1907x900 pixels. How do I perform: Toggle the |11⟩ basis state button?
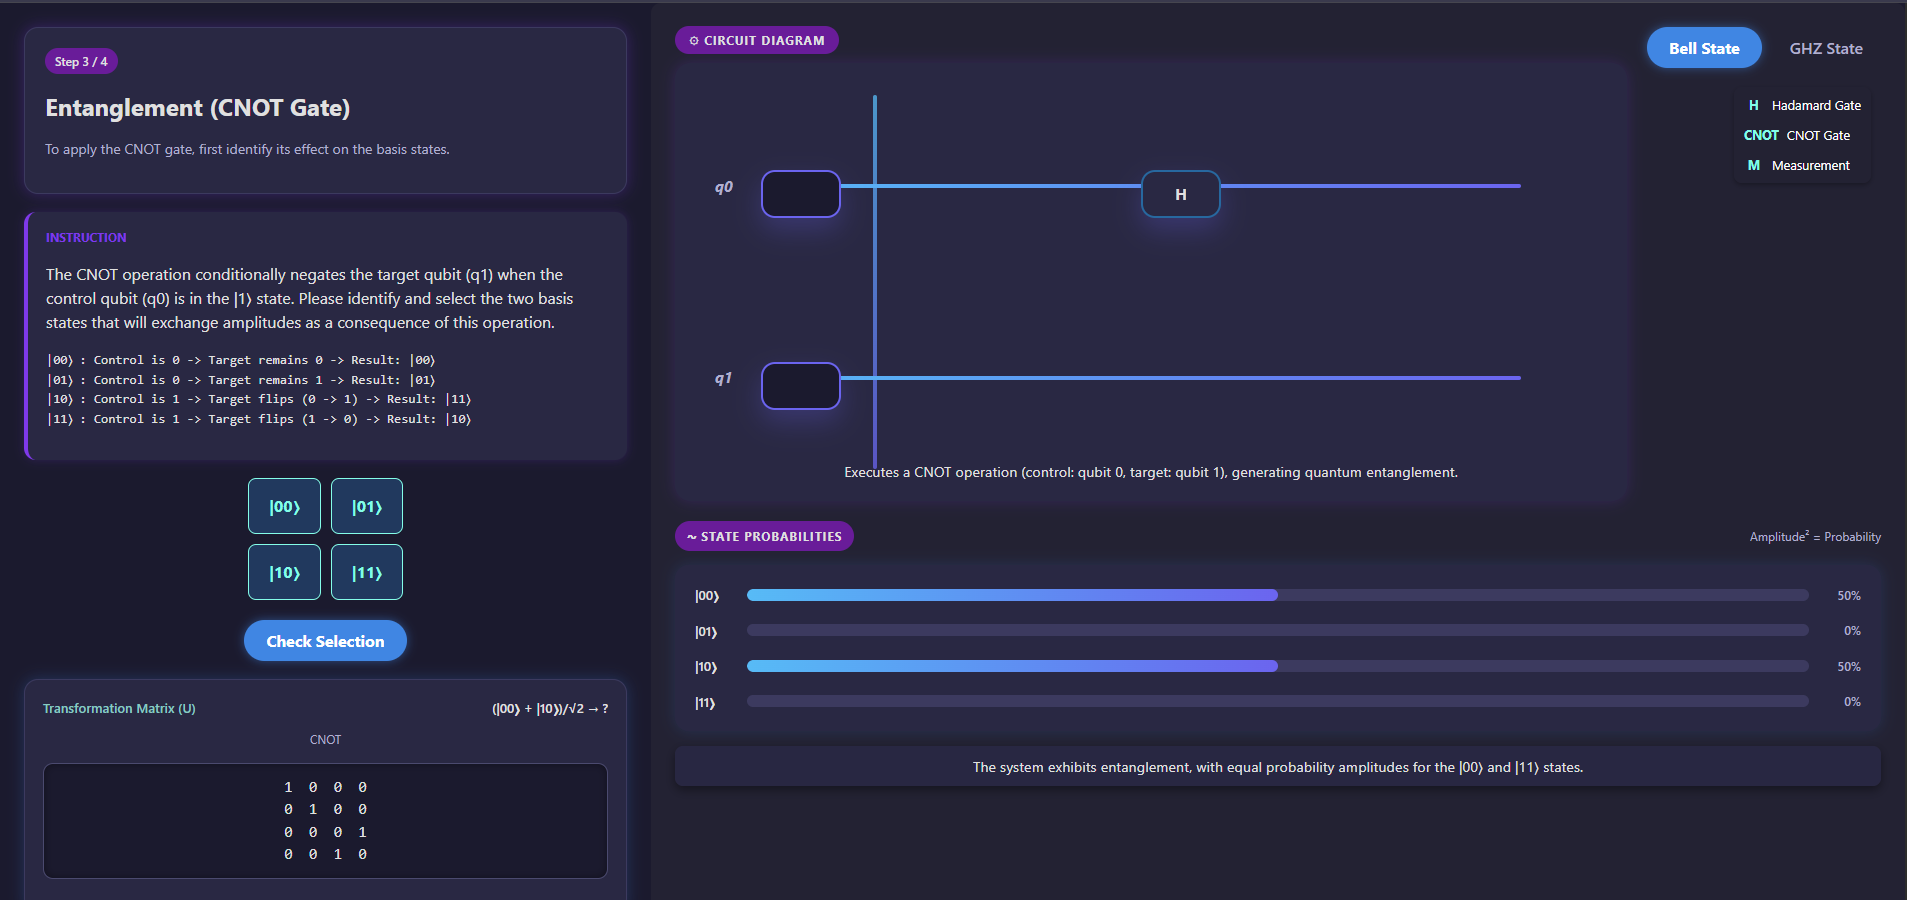(x=367, y=573)
